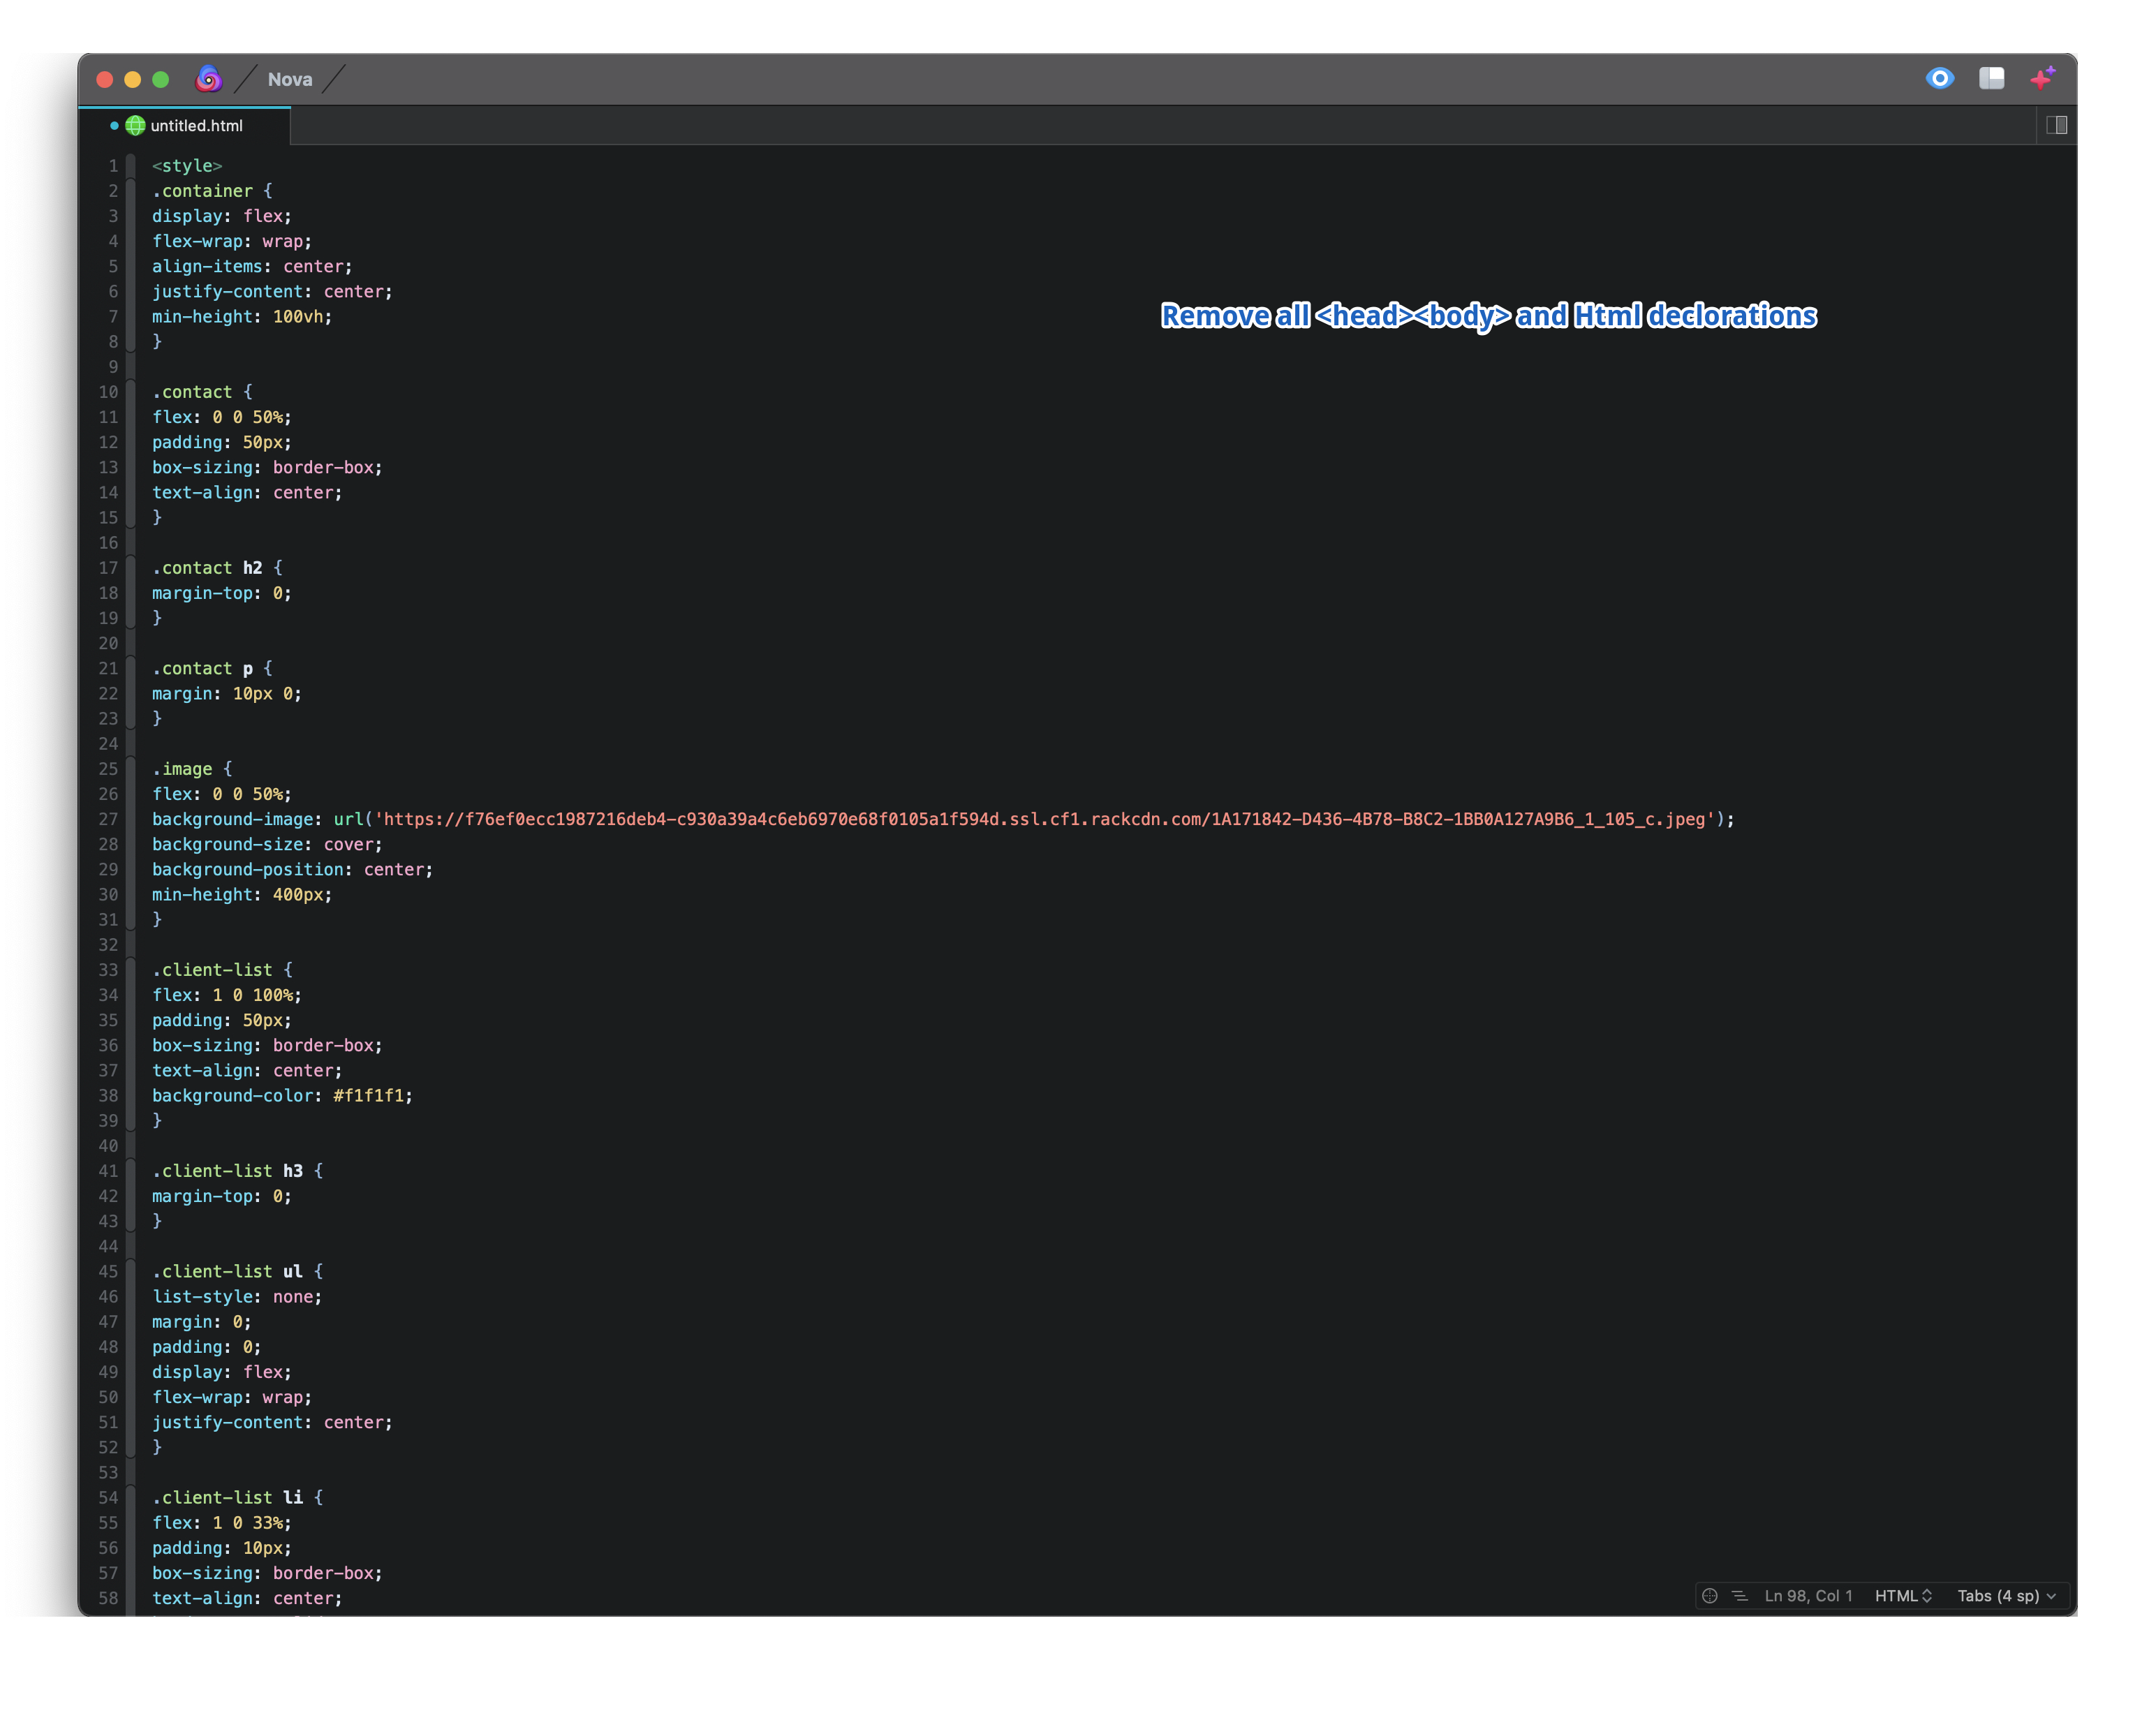Click the crosshair symbol icon in the status bar
The width and height of the screenshot is (2156, 1720).
(1709, 1596)
